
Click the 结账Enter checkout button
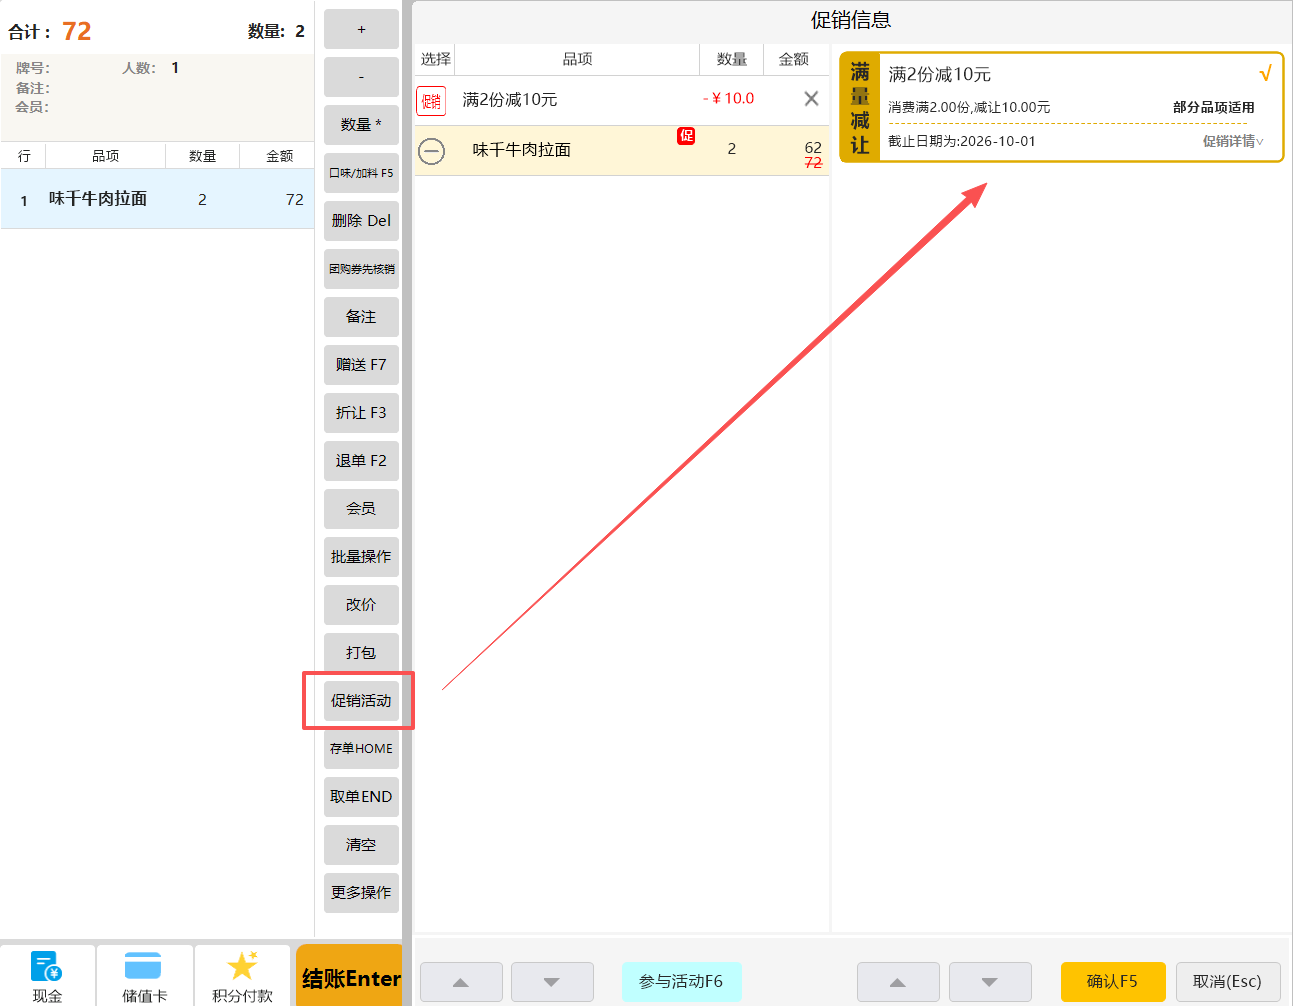[351, 977]
